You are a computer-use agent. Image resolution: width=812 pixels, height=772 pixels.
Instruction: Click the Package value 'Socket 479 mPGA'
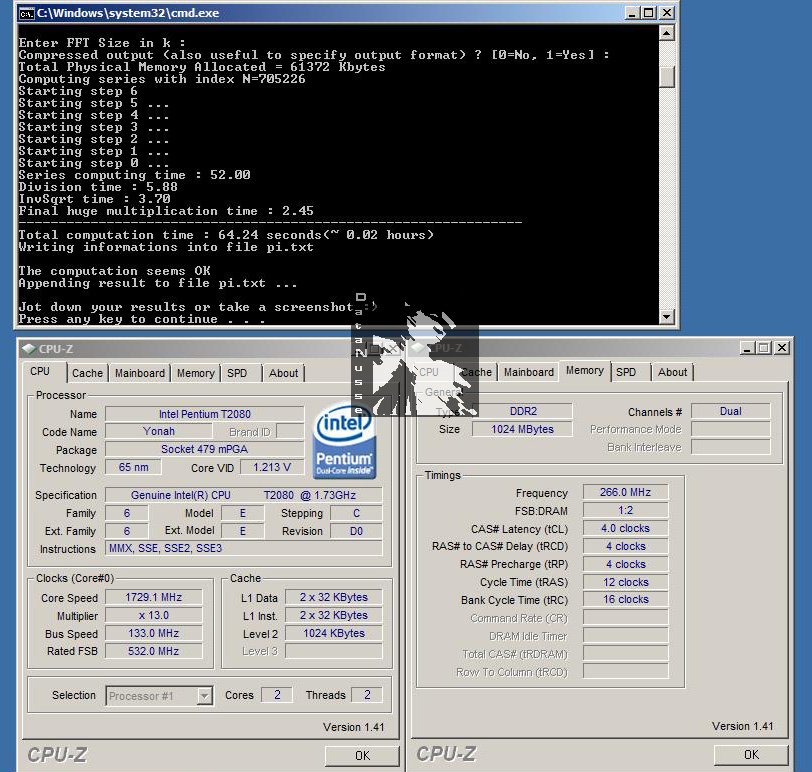pyautogui.click(x=205, y=449)
